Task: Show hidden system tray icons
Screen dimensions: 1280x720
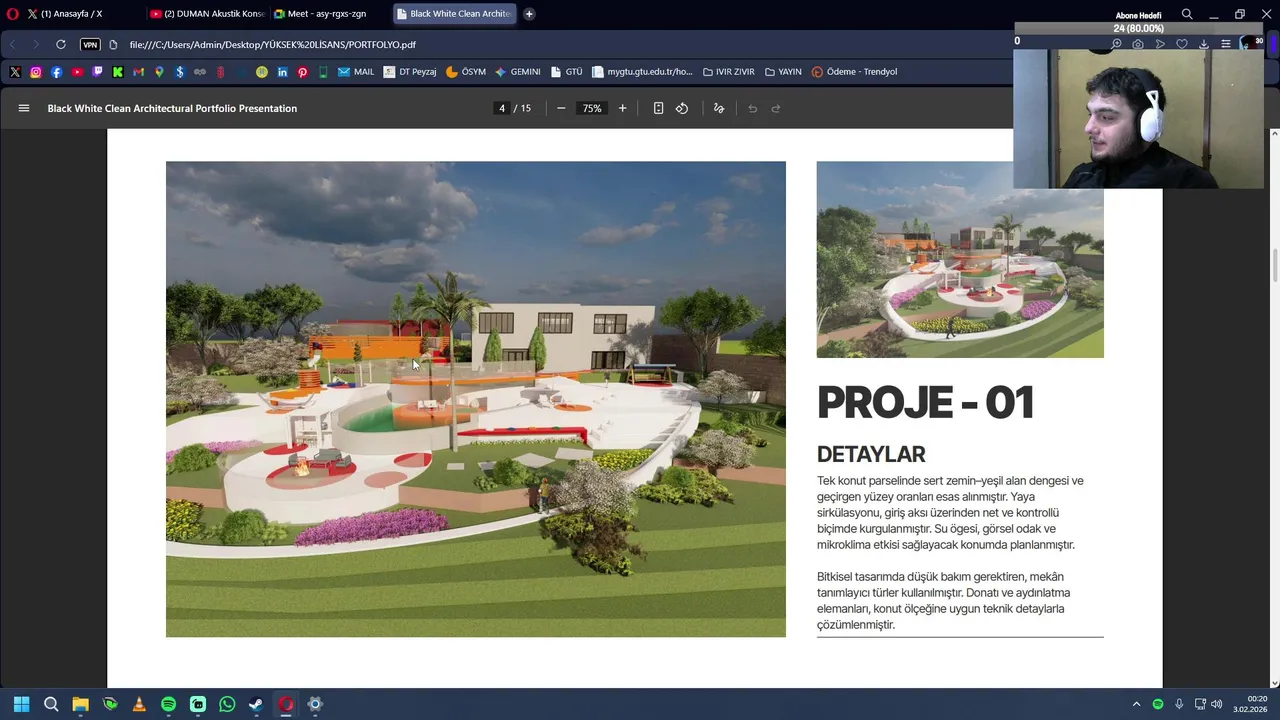Action: 1136,704
